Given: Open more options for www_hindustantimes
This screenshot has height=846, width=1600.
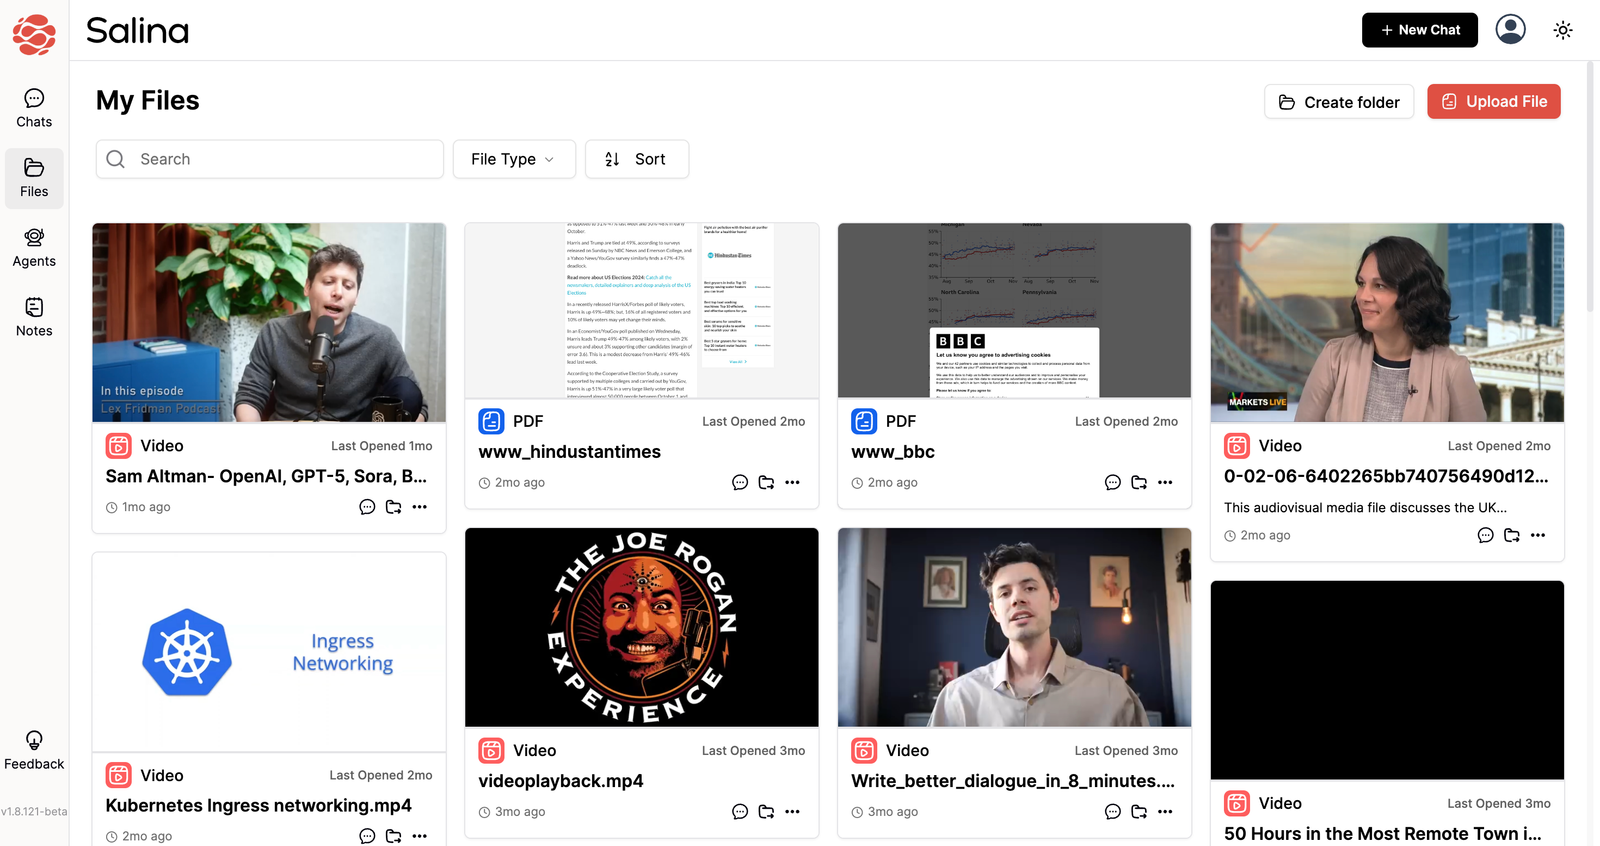Looking at the screenshot, I should pyautogui.click(x=793, y=482).
